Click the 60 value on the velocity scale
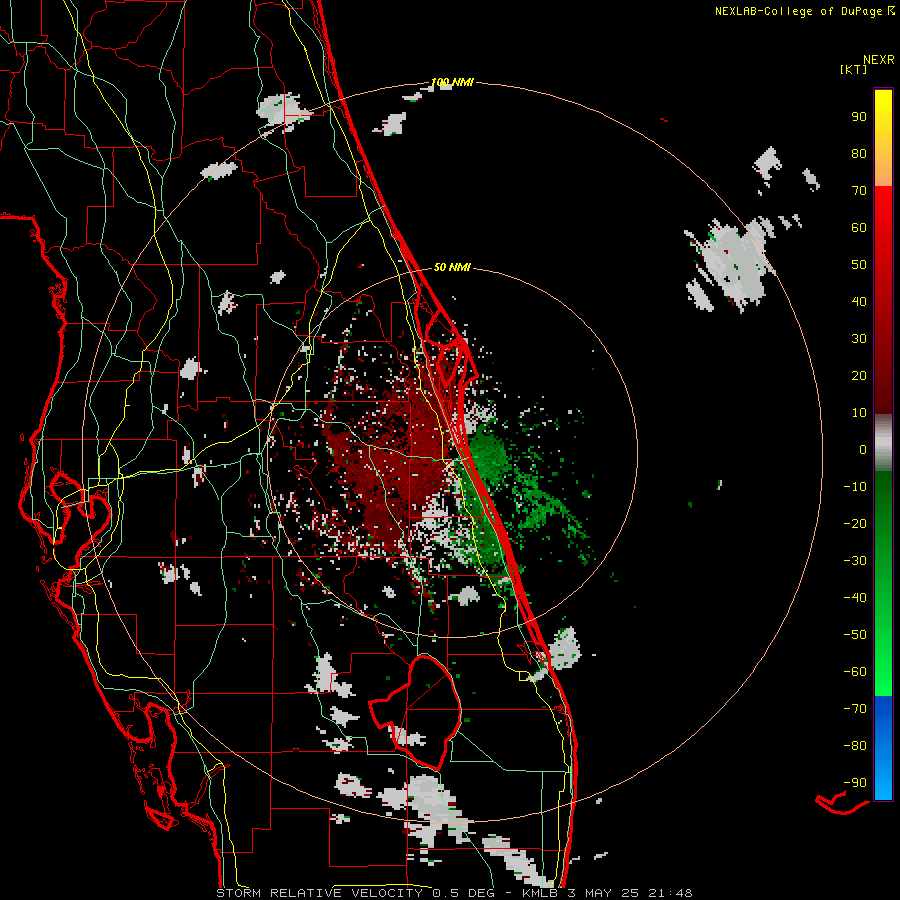 tap(859, 227)
